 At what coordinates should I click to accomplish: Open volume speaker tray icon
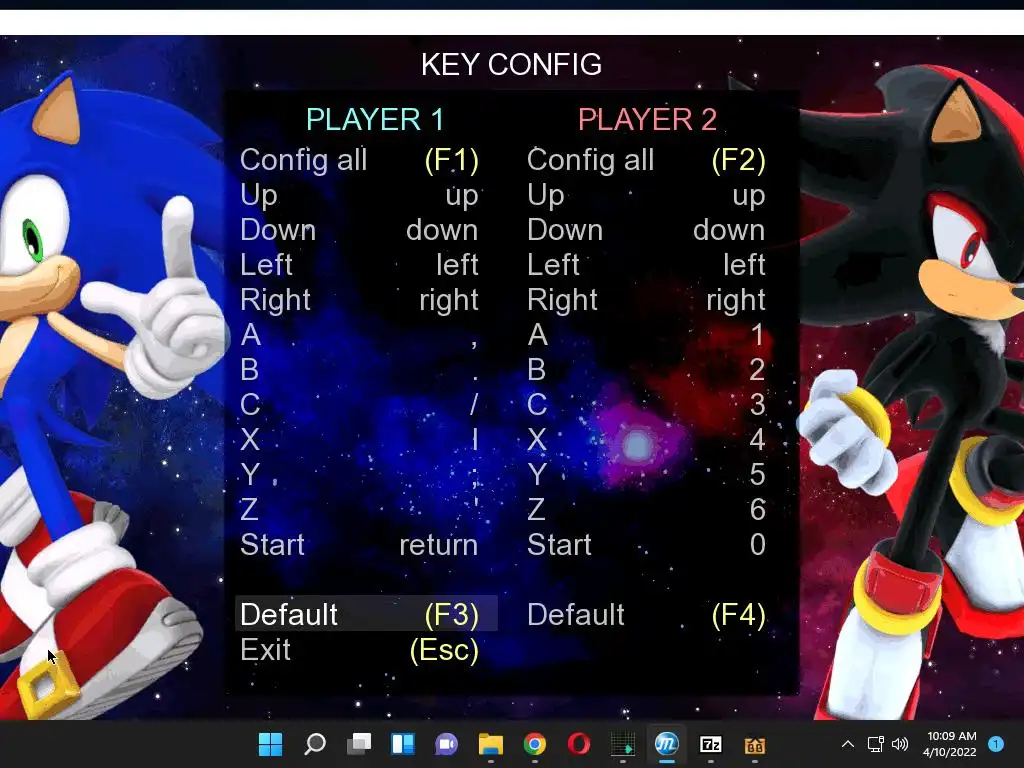900,744
